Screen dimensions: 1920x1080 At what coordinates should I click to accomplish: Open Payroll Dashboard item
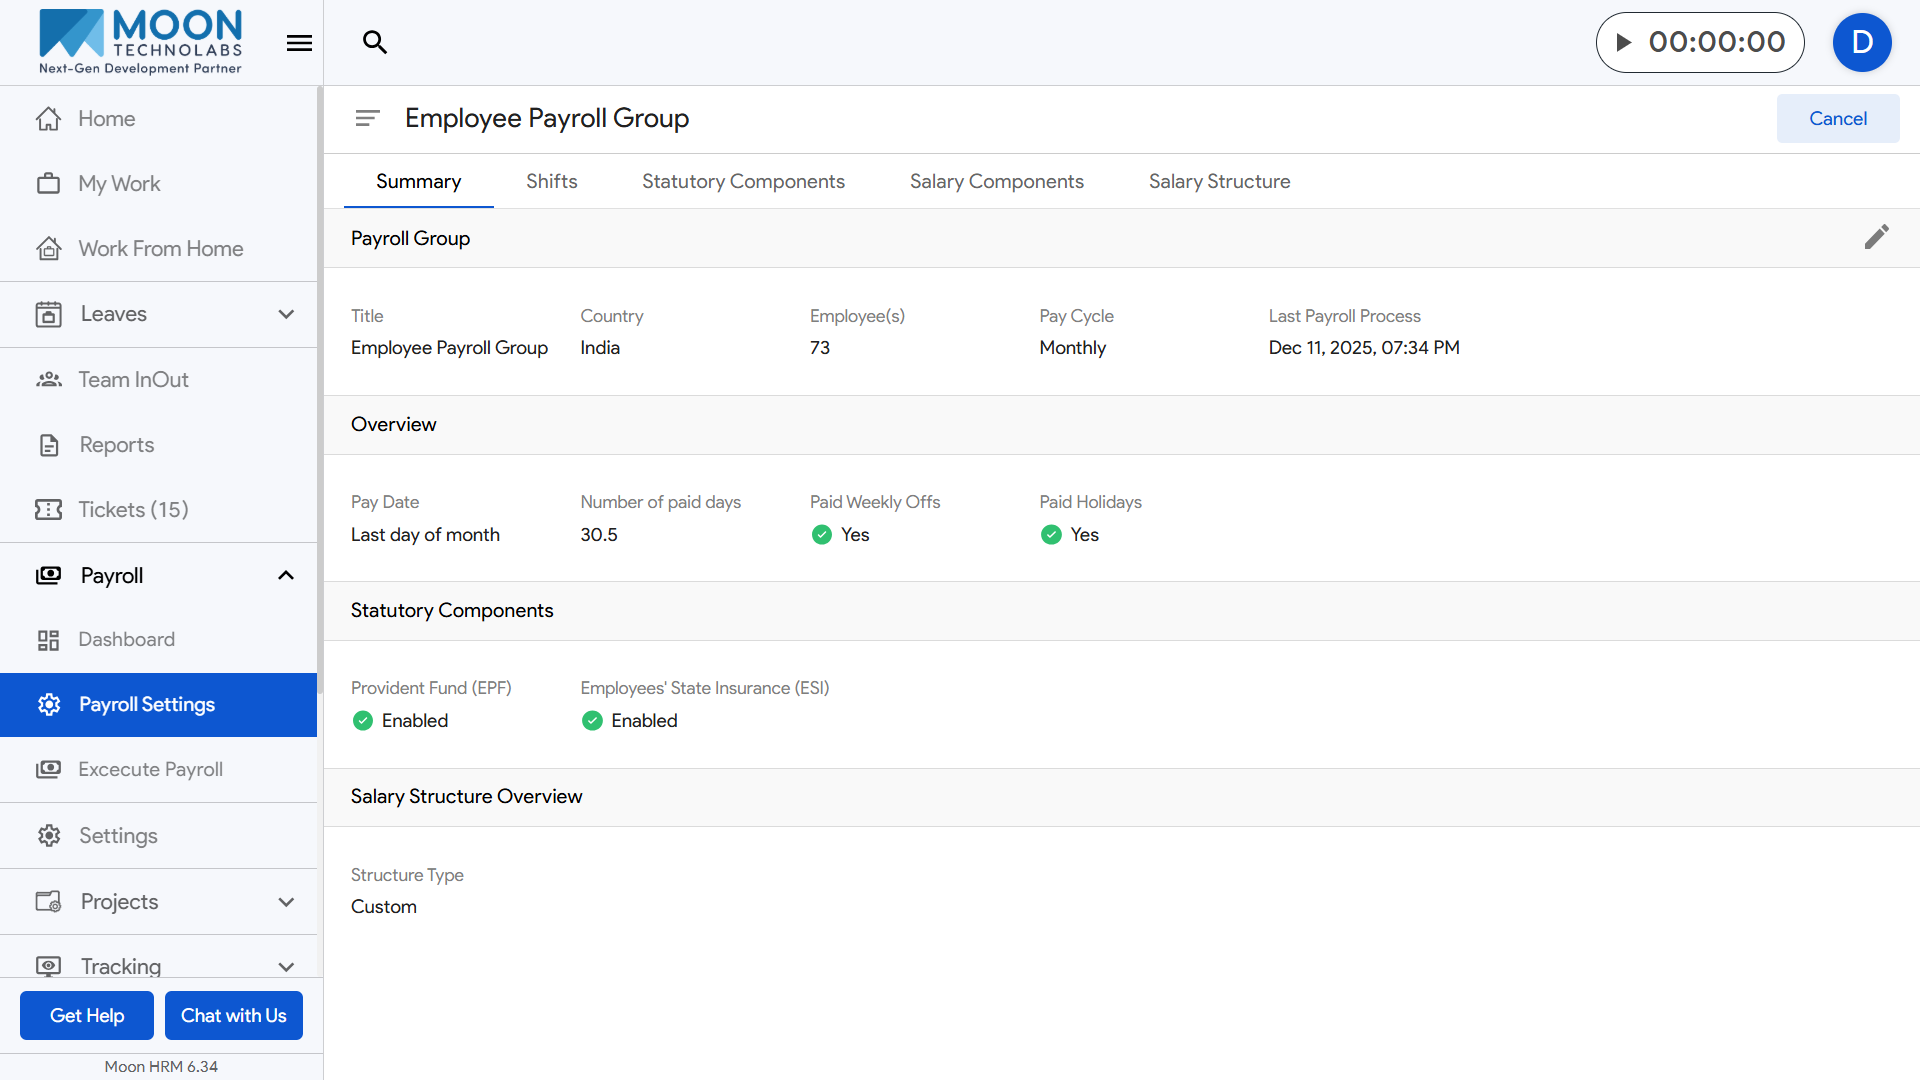(126, 640)
